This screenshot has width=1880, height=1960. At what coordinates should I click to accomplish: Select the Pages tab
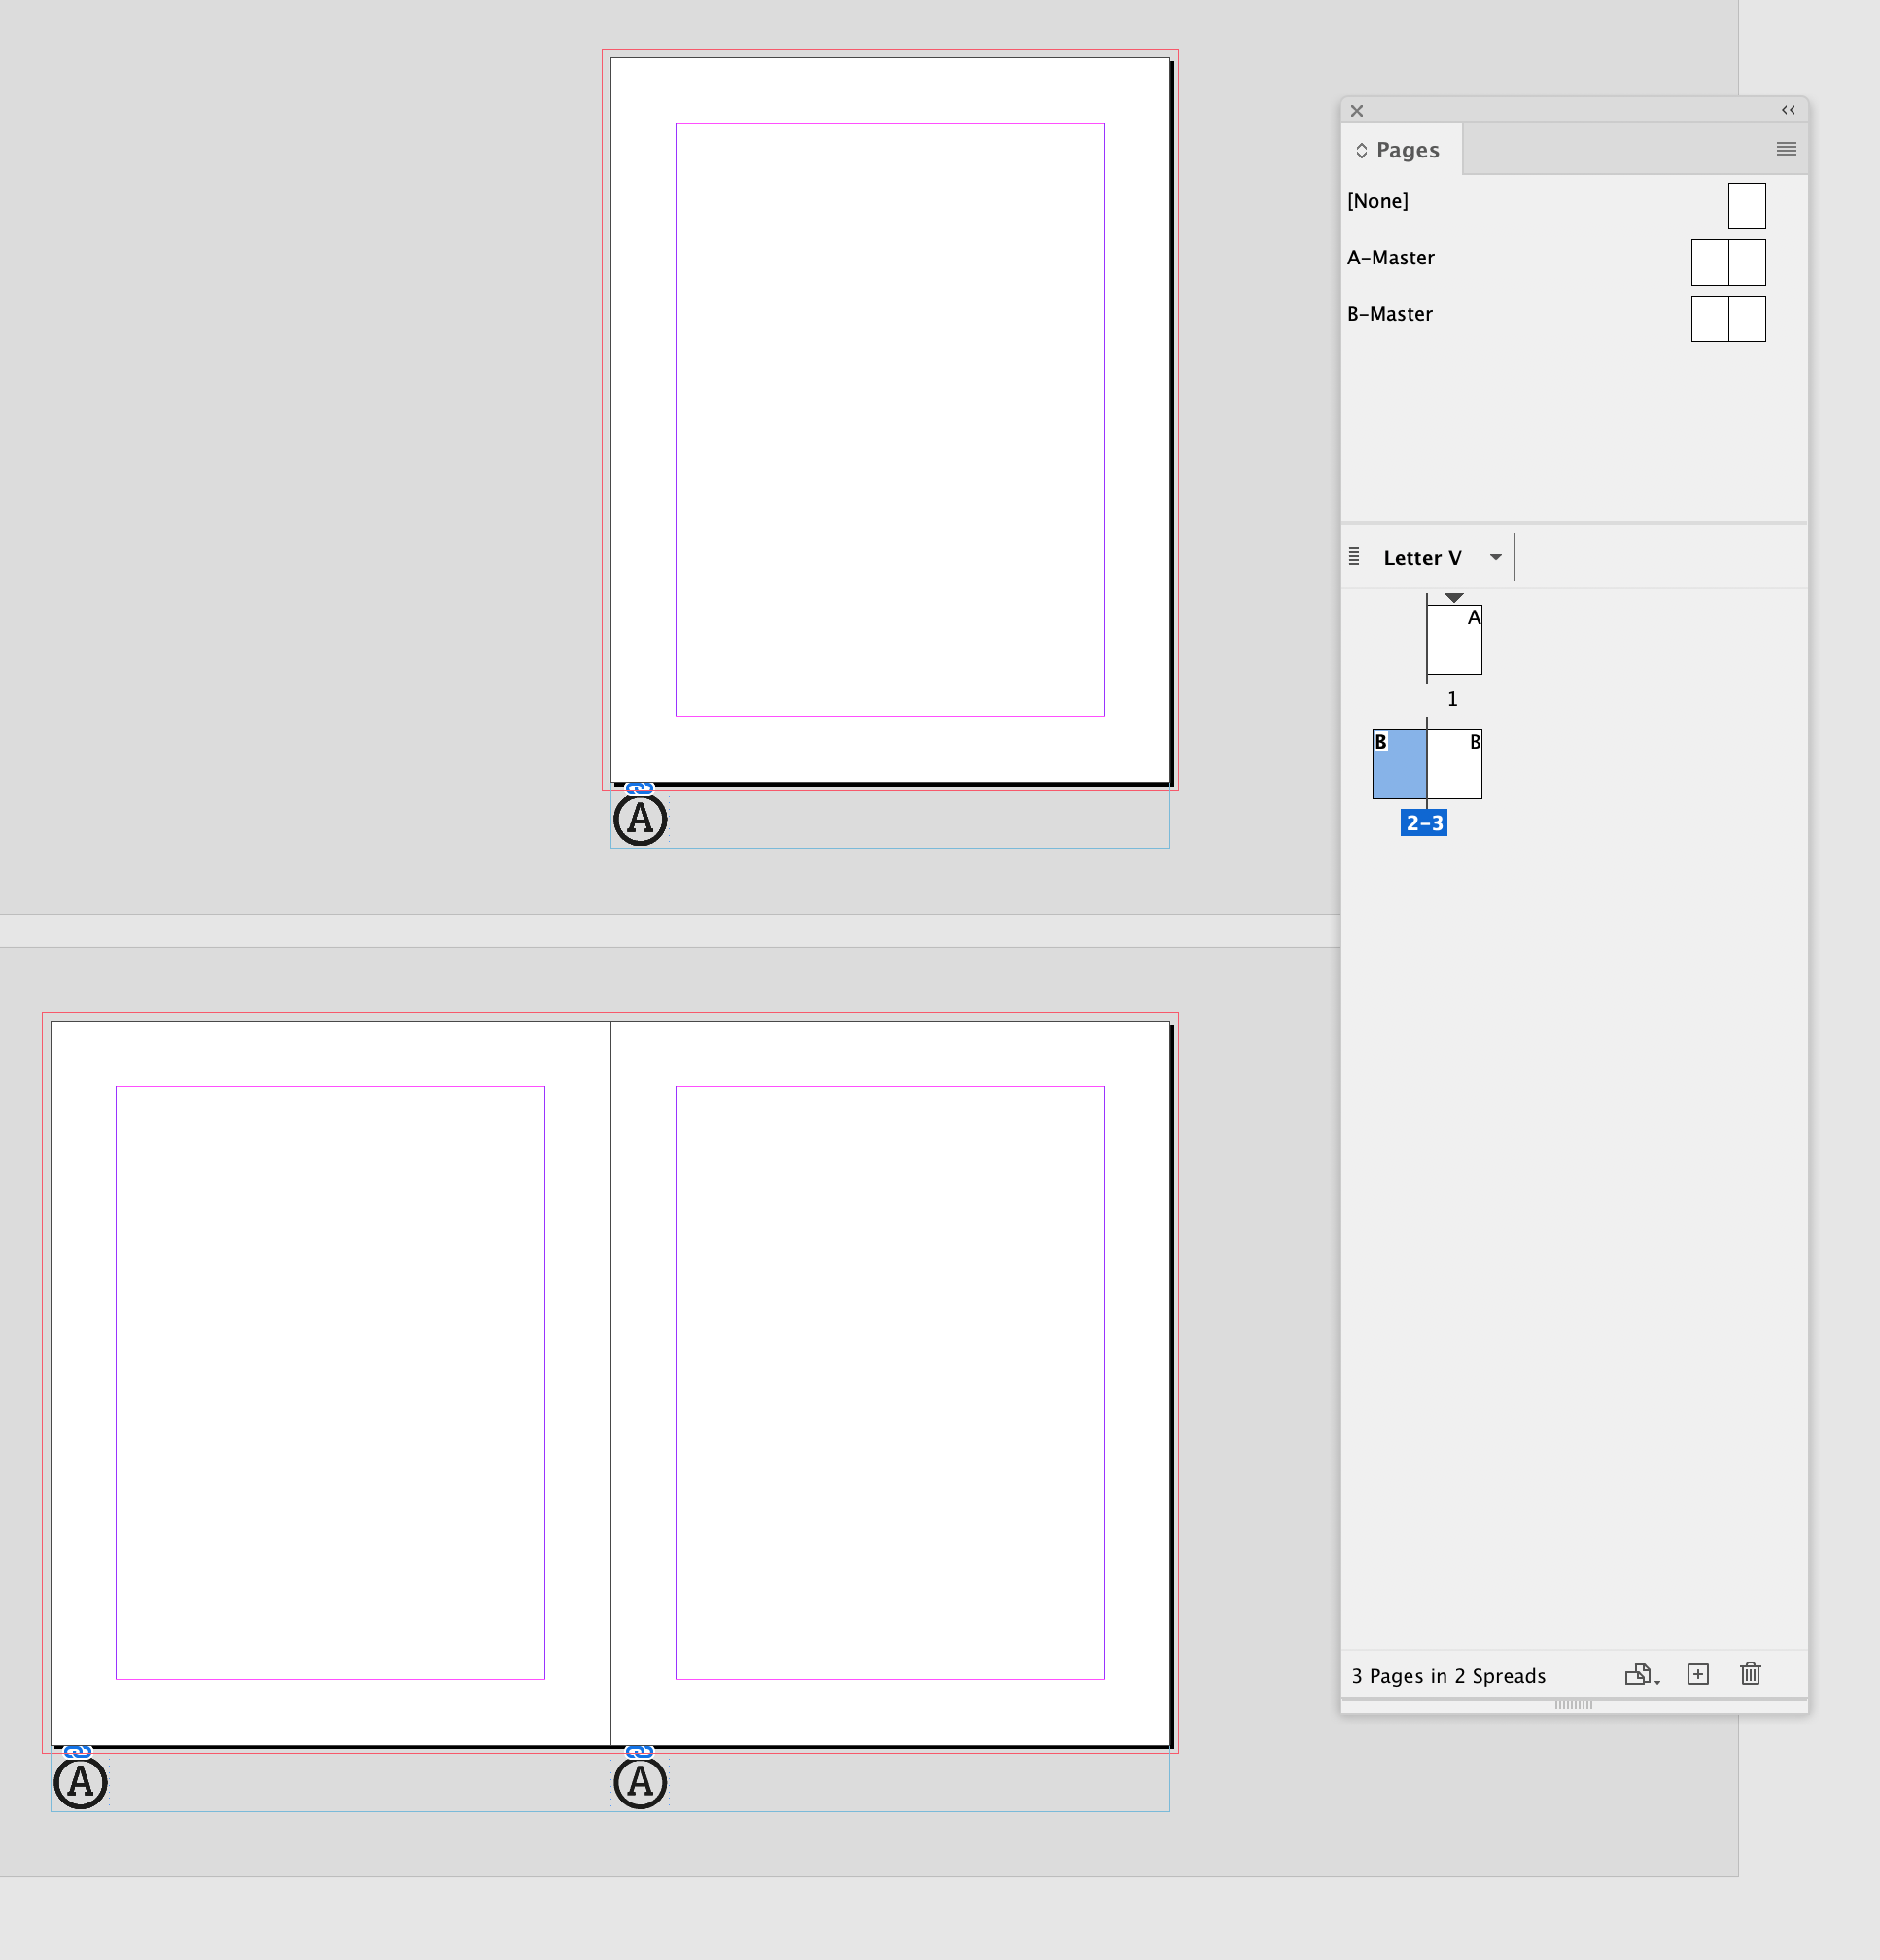pyautogui.click(x=1407, y=150)
